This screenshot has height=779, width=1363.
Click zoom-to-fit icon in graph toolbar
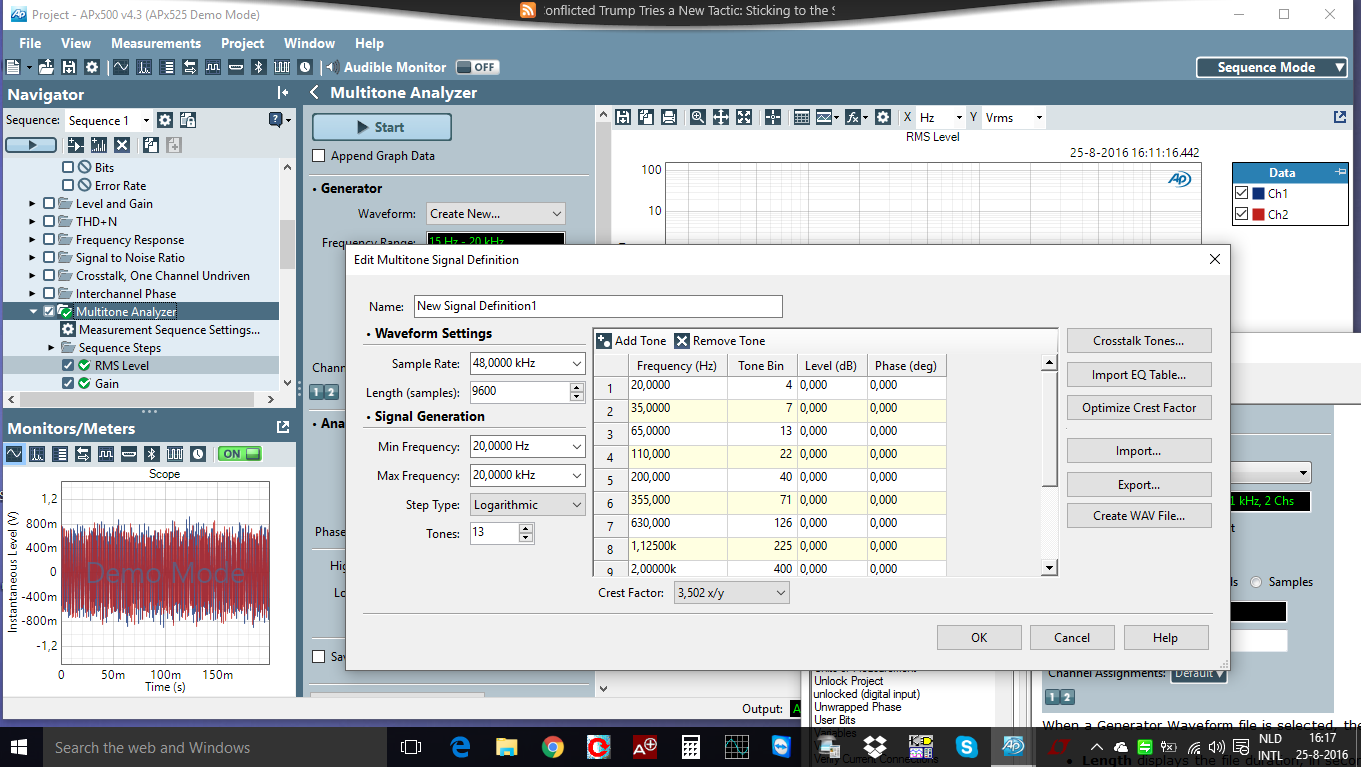tap(744, 117)
